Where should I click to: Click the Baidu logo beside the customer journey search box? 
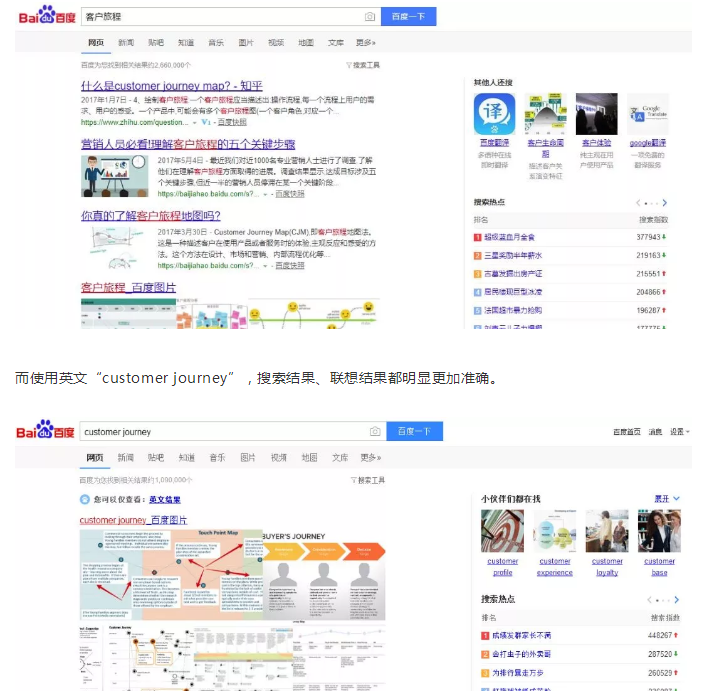pos(45,430)
